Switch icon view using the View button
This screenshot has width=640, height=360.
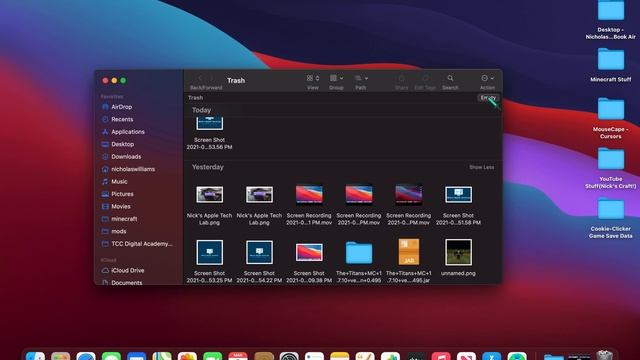[x=310, y=78]
